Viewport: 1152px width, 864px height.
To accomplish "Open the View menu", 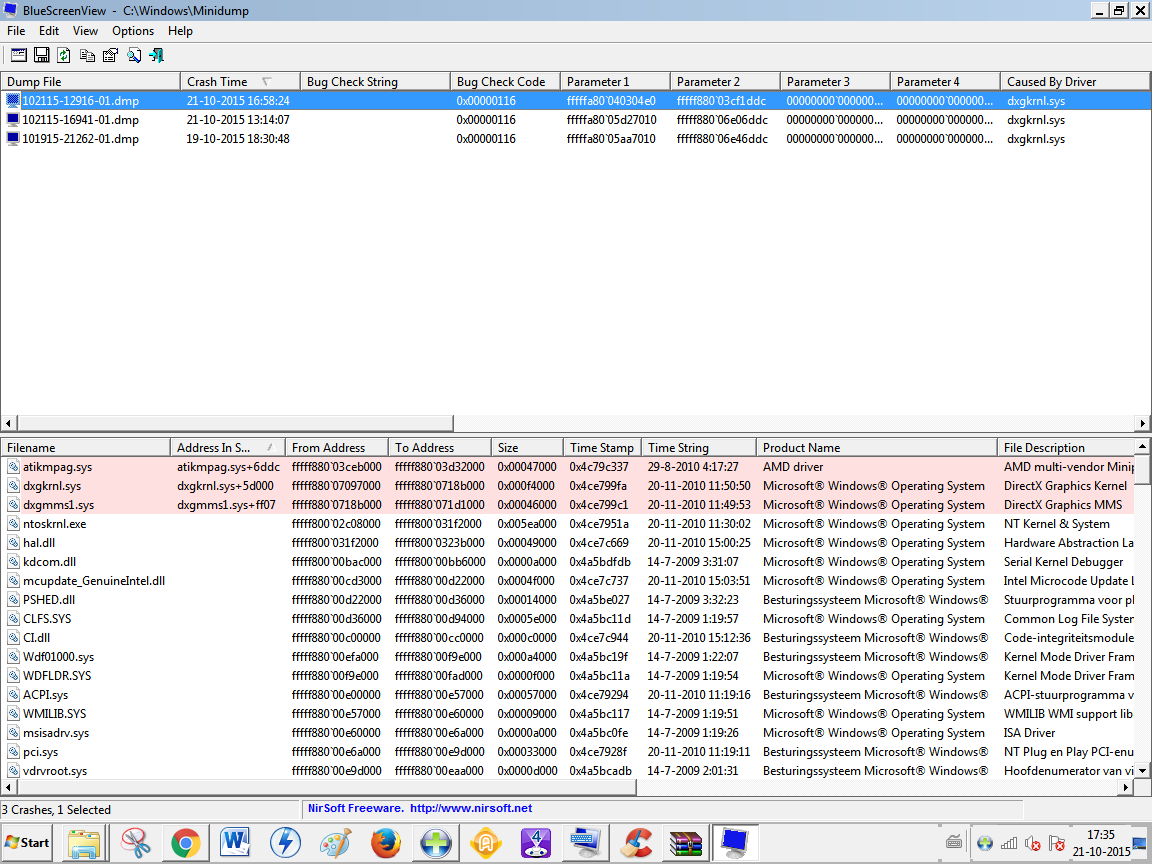I will 85,31.
